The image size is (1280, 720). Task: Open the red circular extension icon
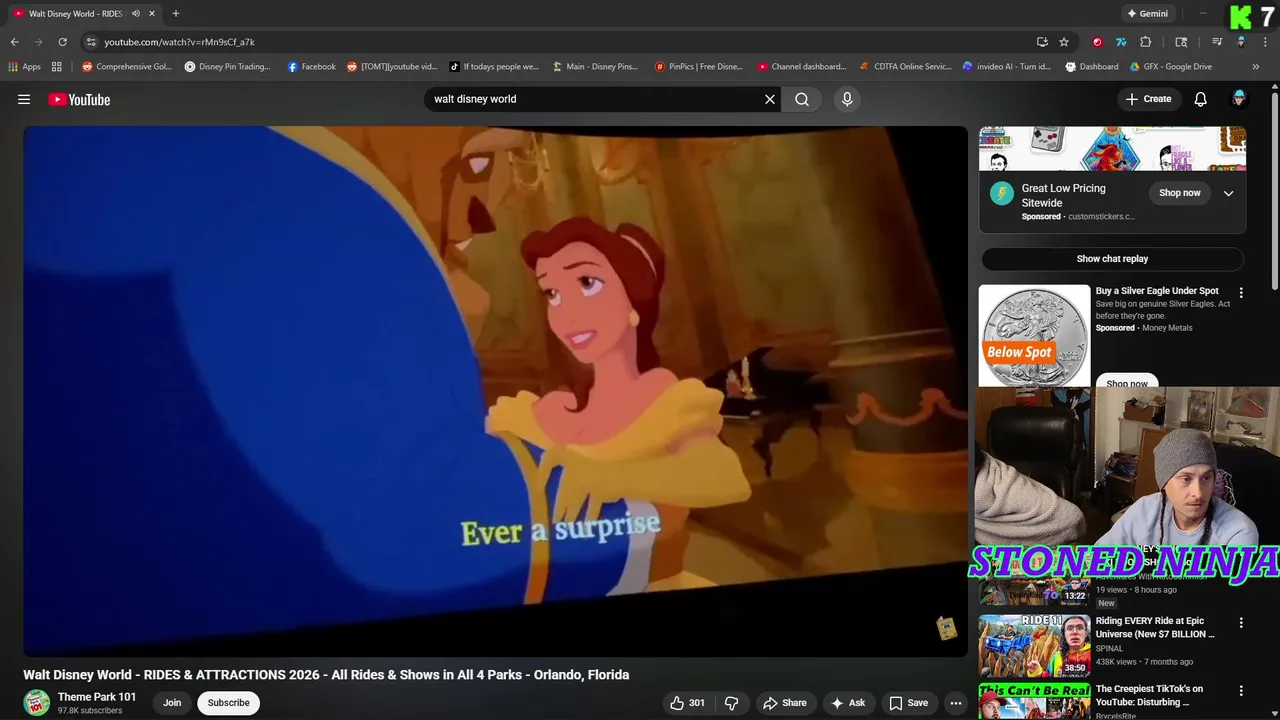pos(1097,42)
